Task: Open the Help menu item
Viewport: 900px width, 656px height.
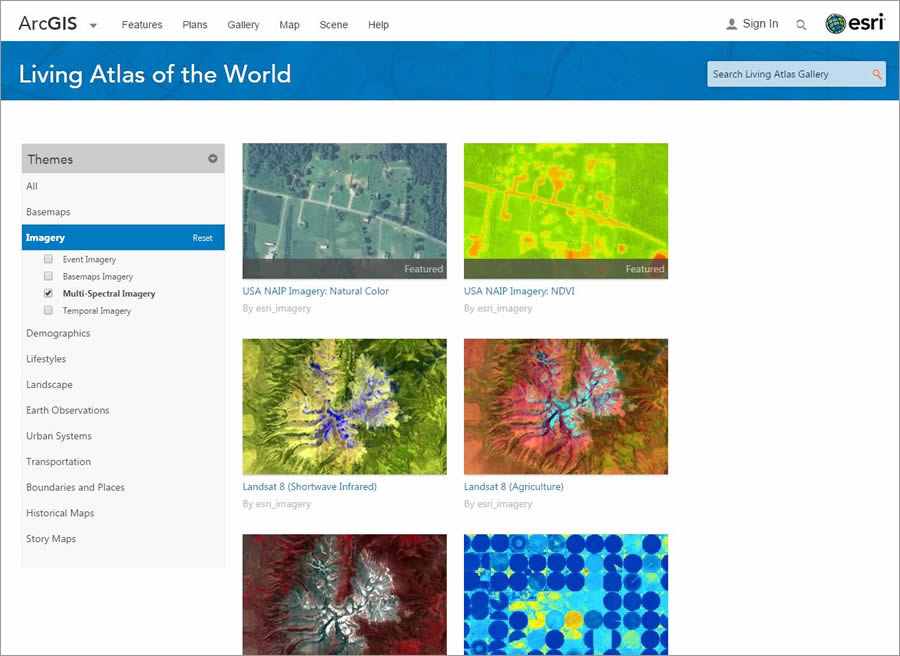Action: click(378, 25)
